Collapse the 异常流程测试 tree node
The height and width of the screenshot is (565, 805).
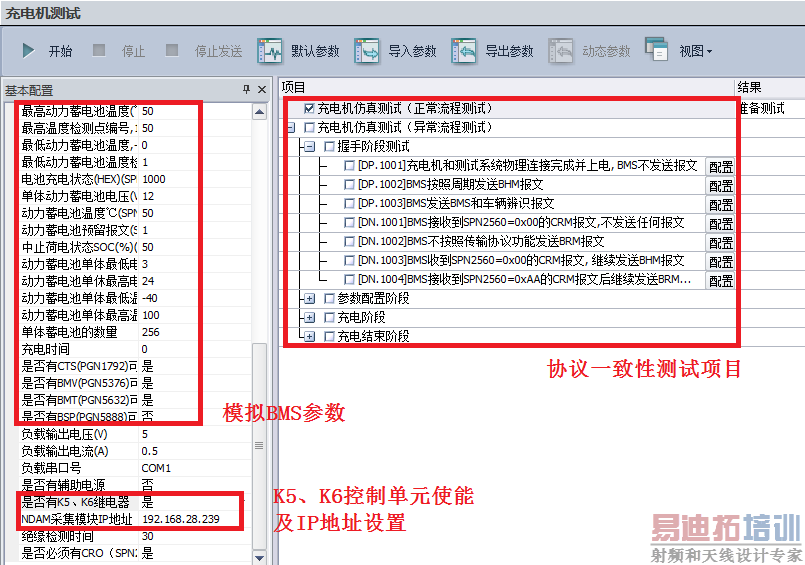tap(291, 127)
